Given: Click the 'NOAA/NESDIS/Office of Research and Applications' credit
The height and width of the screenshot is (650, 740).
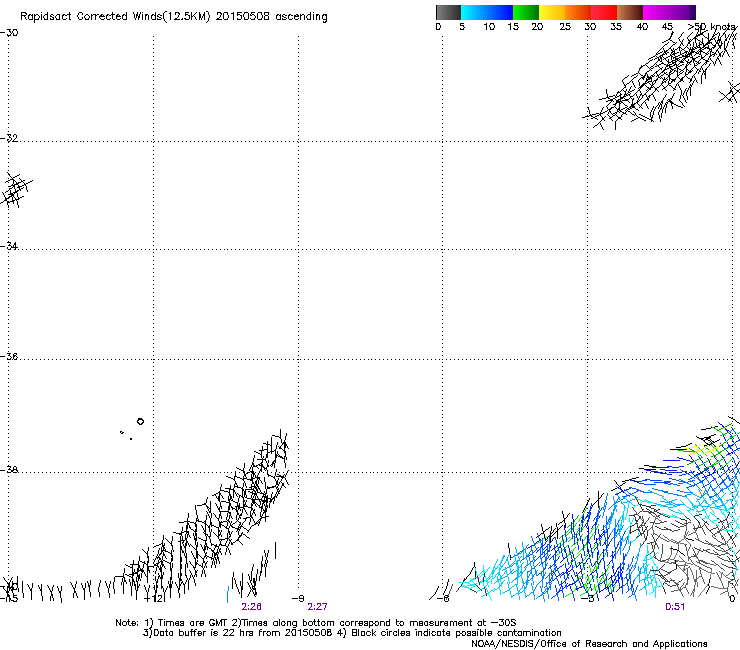Looking at the screenshot, I should coord(589,644).
